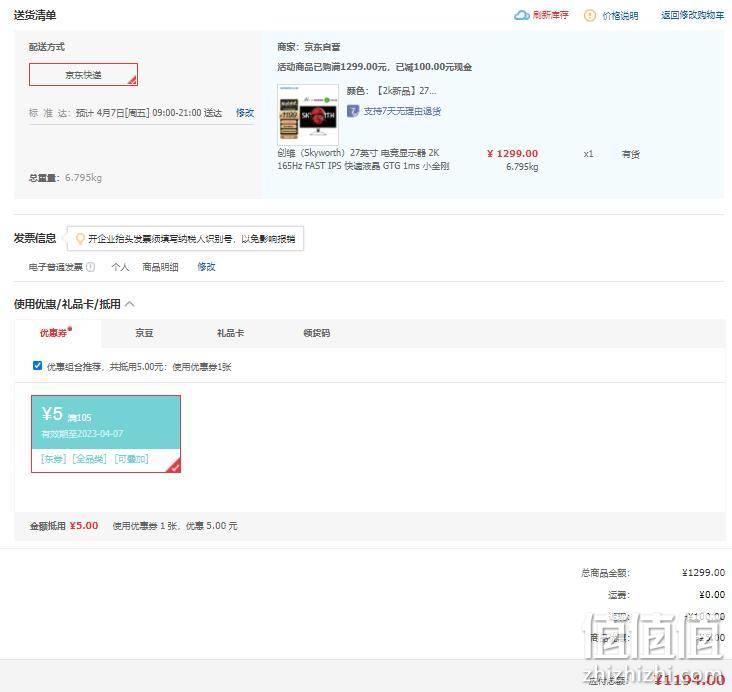Open 价格说明 link
This screenshot has height=692, width=732.
pyautogui.click(x=620, y=16)
